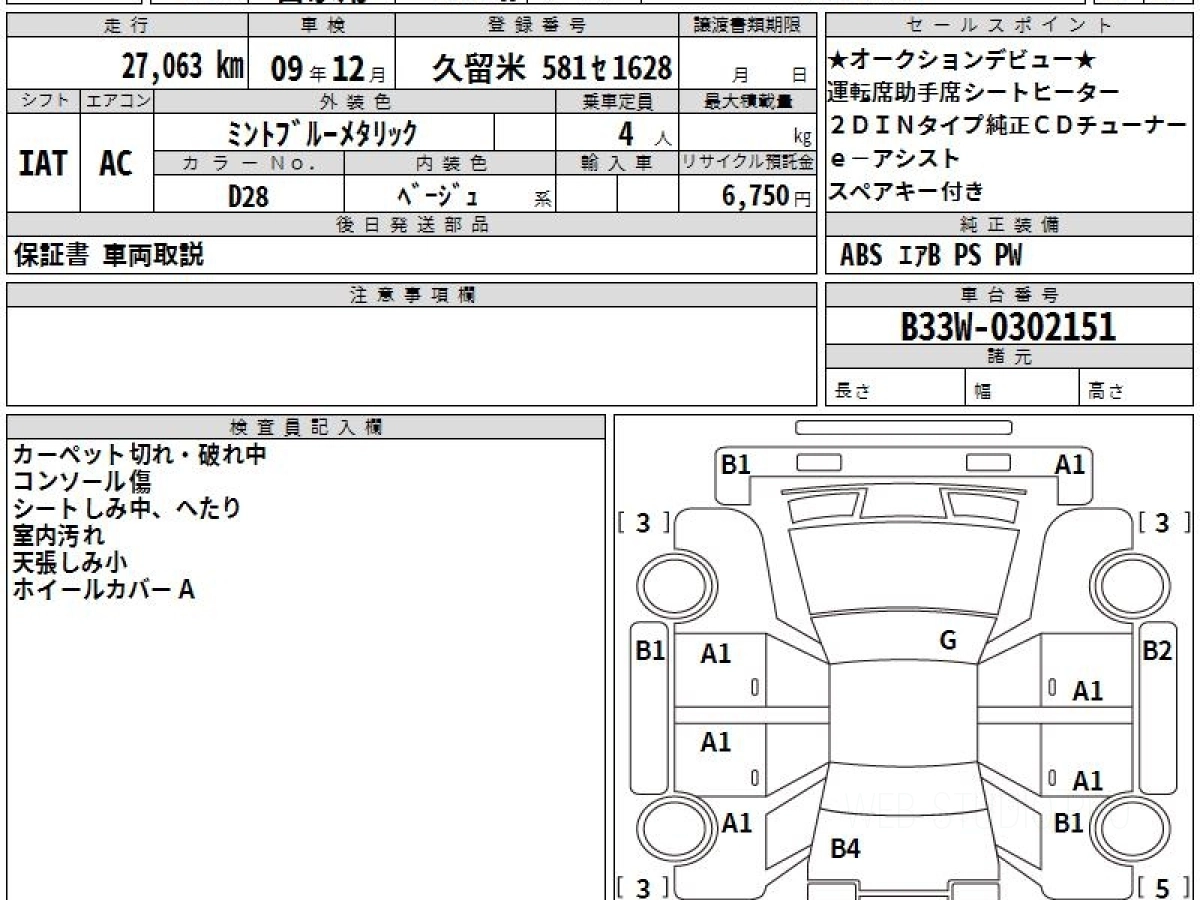
Task: Click the シフト header cell
Action: pos(44,101)
